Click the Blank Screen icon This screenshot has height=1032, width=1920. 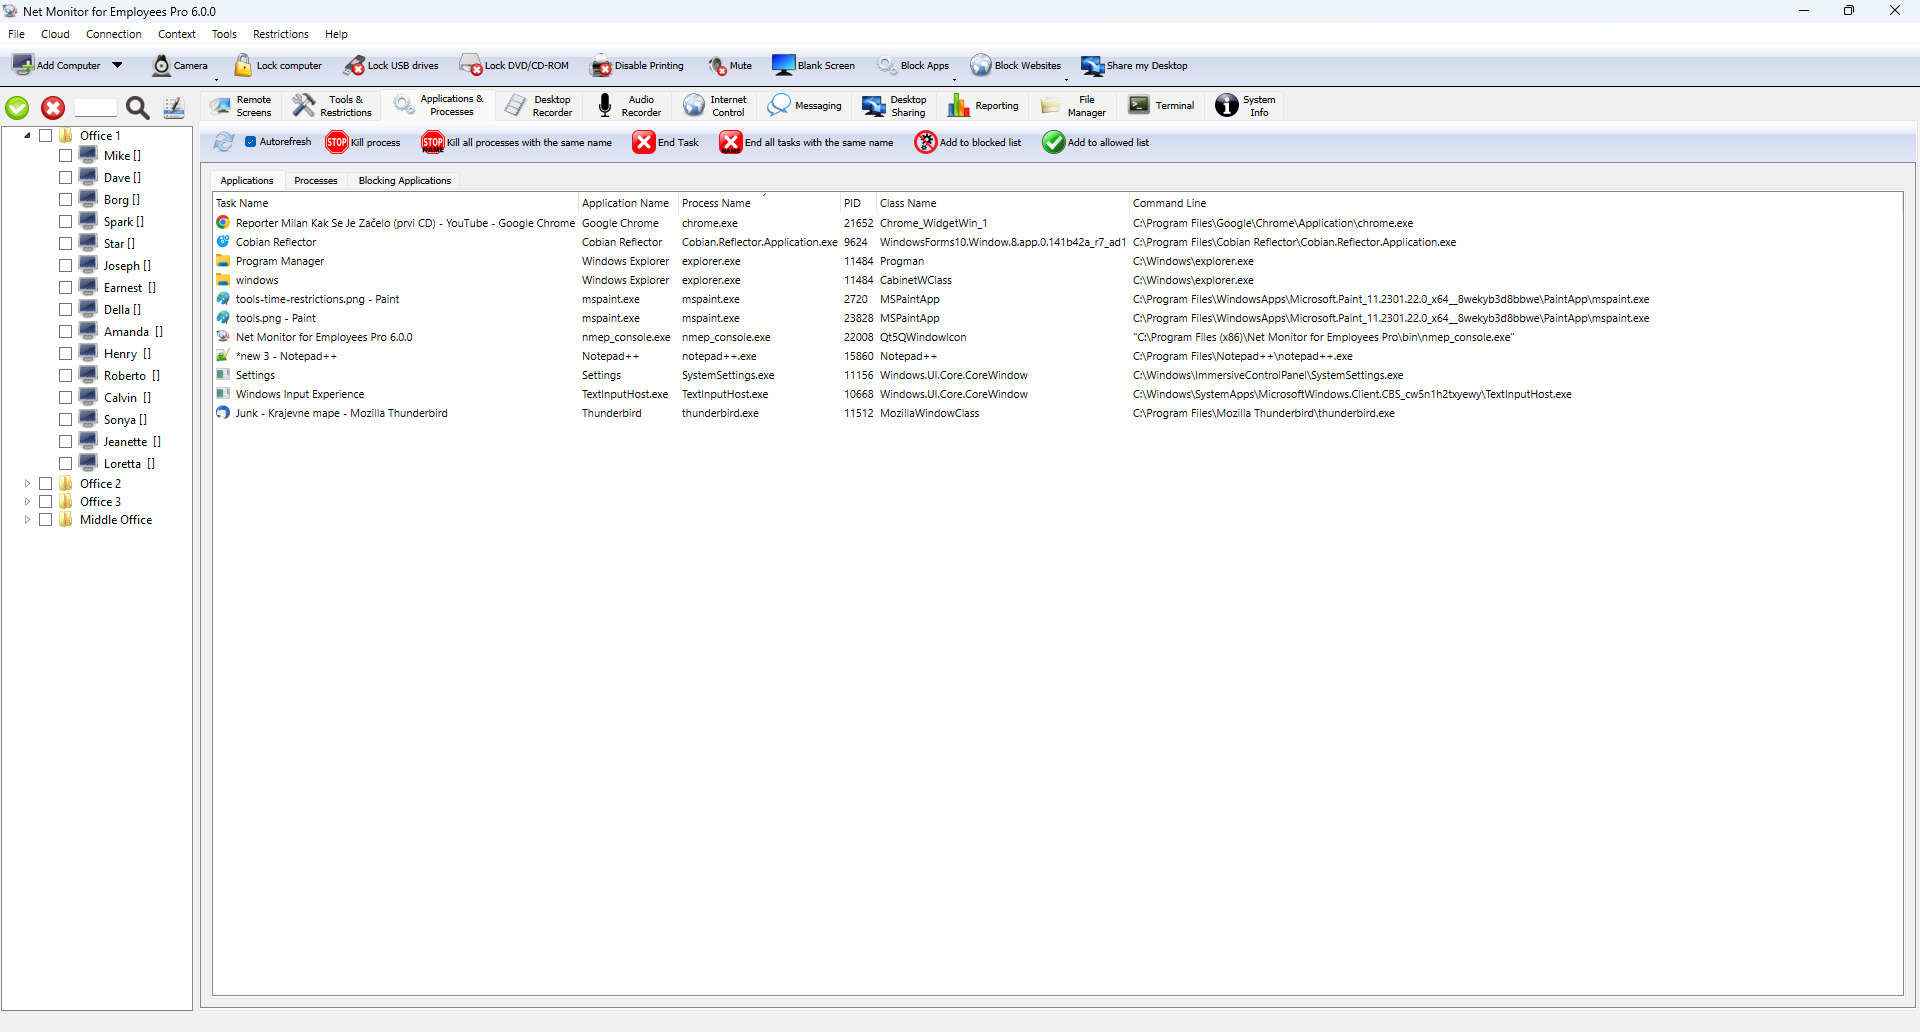783,66
